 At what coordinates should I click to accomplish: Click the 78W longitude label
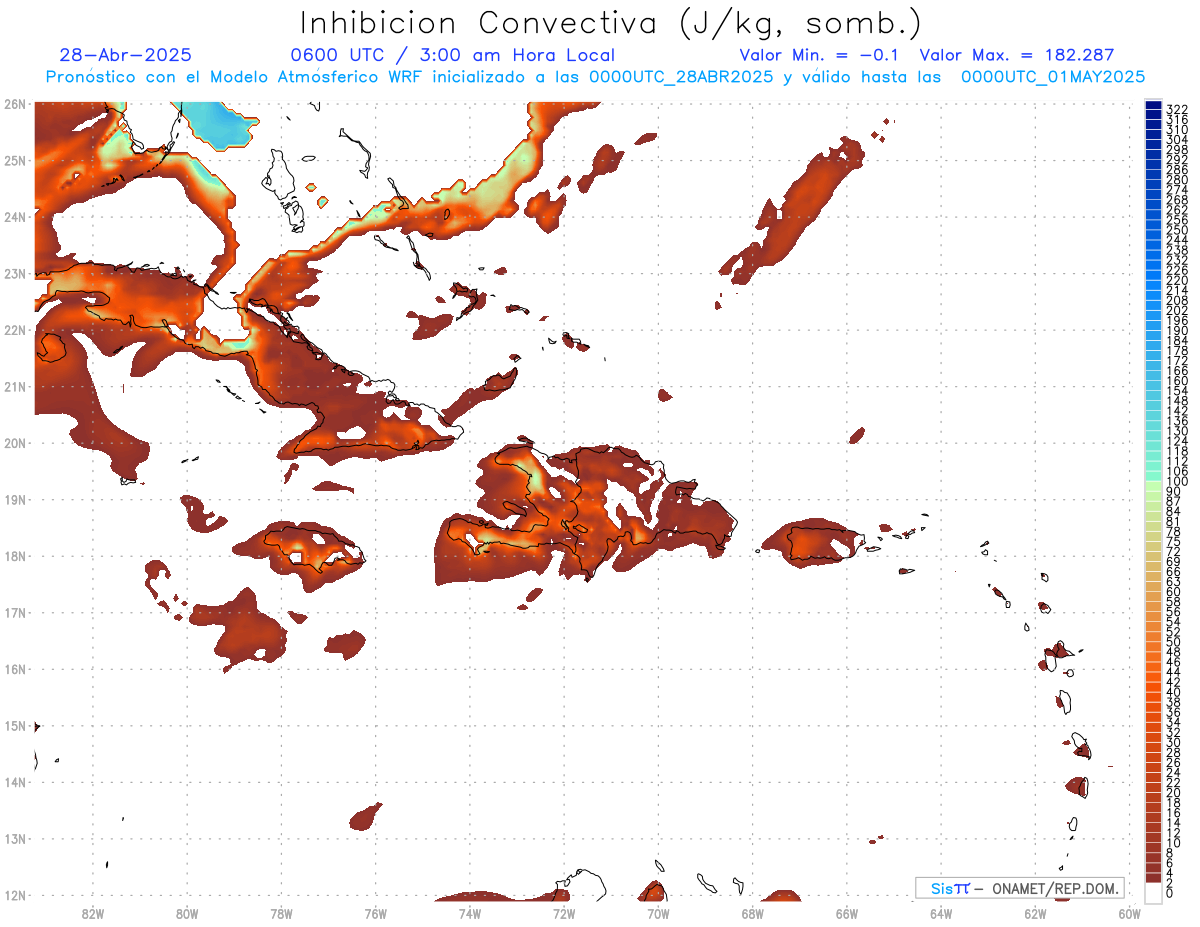[x=281, y=912]
